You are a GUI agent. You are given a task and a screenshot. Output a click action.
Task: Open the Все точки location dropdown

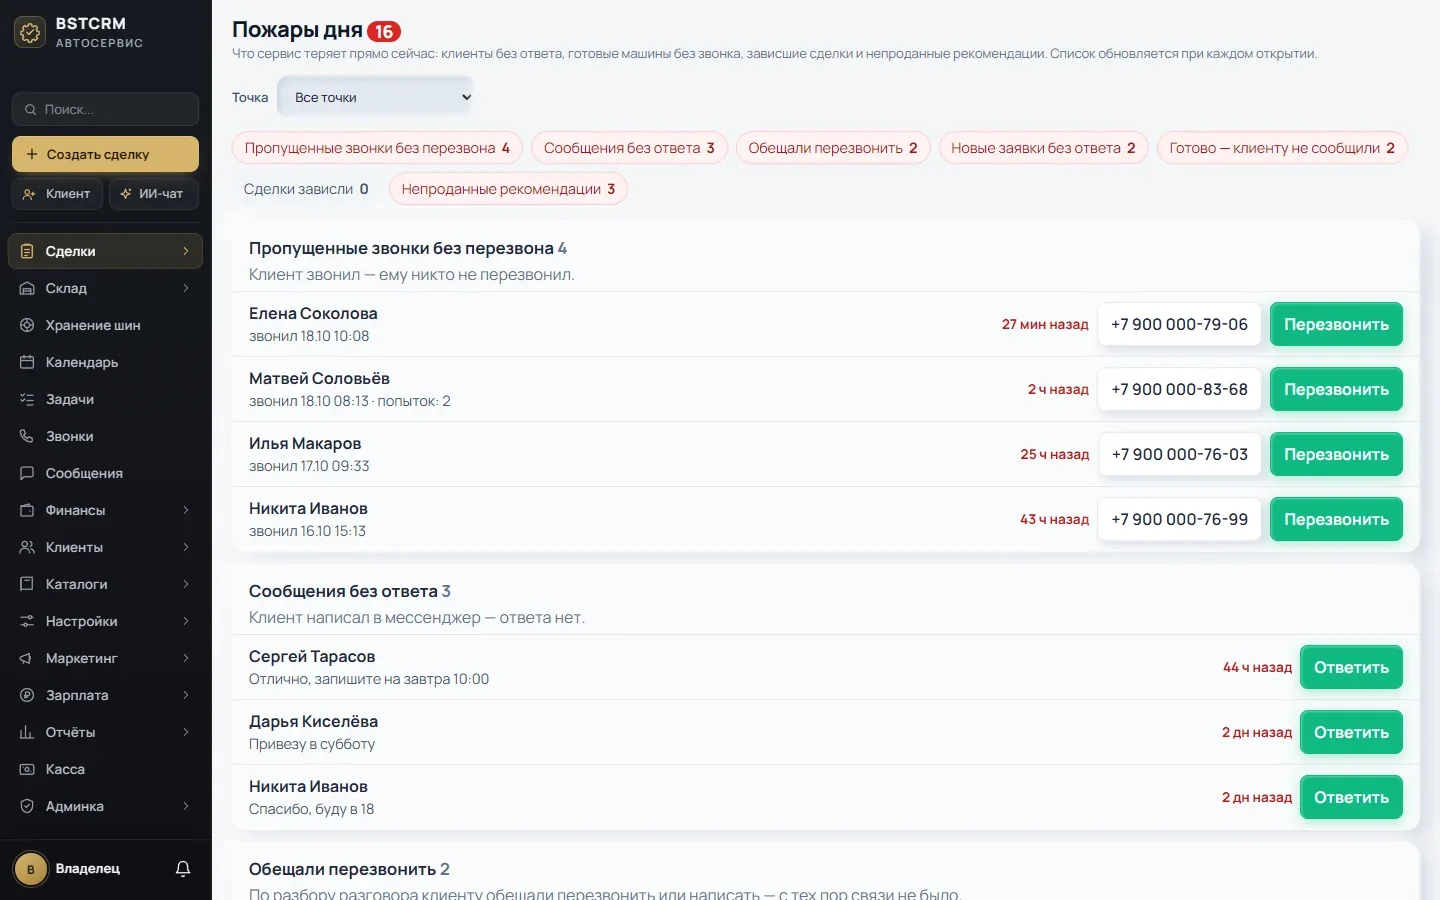[x=375, y=97]
